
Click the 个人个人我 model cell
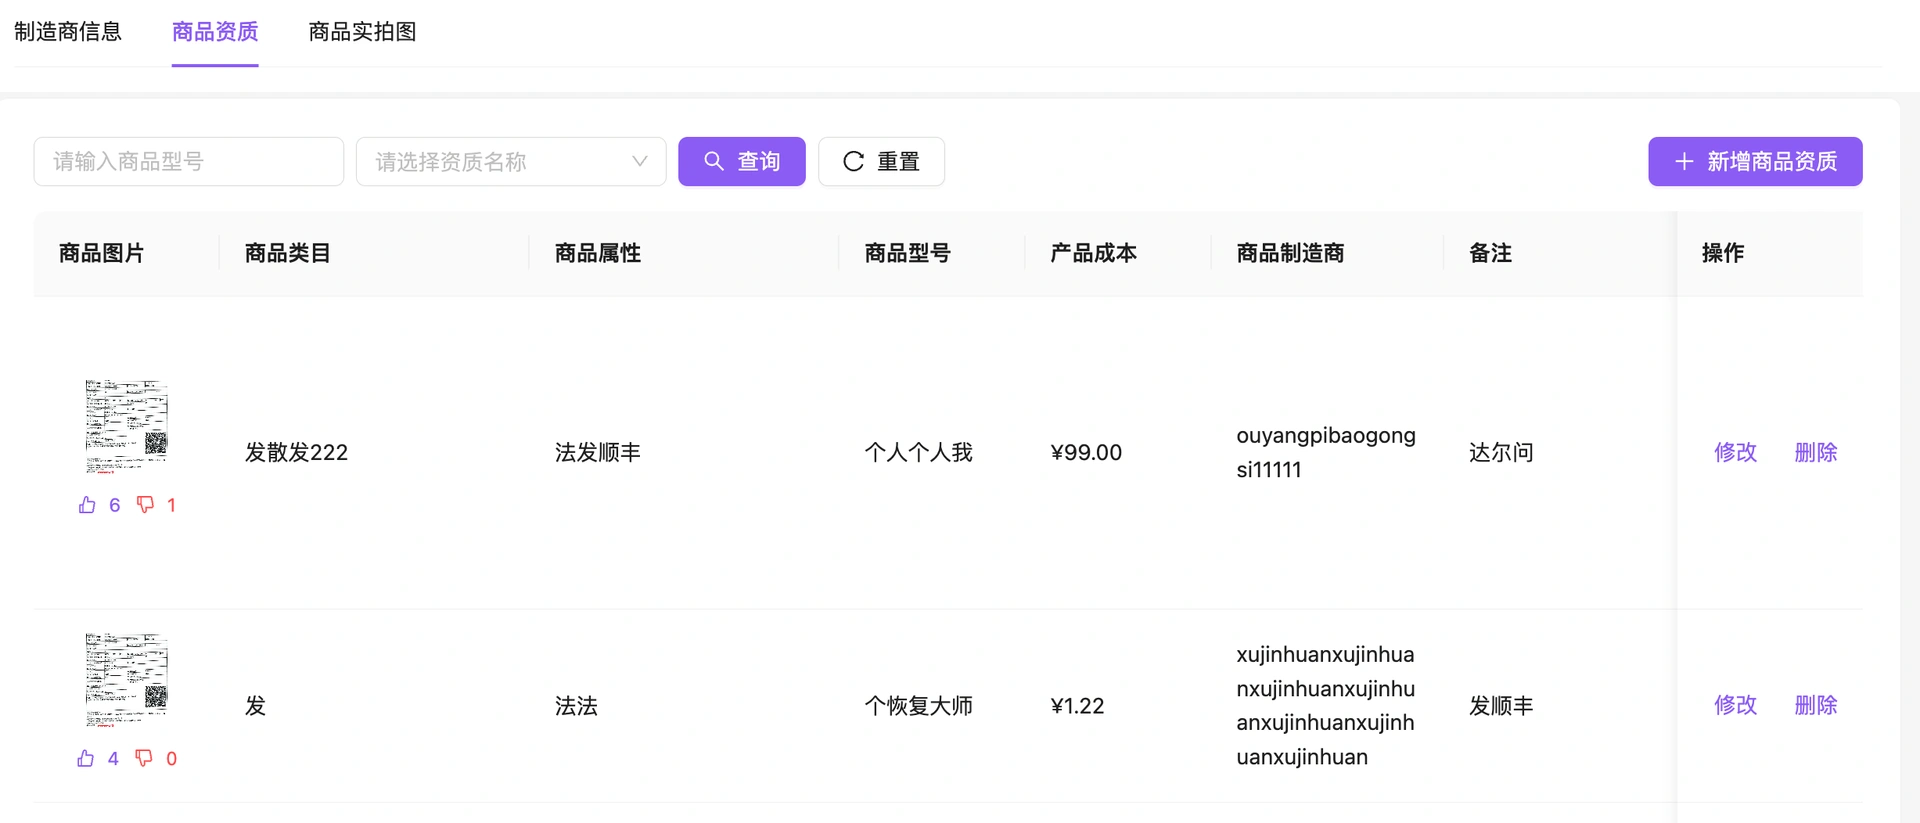(x=919, y=453)
